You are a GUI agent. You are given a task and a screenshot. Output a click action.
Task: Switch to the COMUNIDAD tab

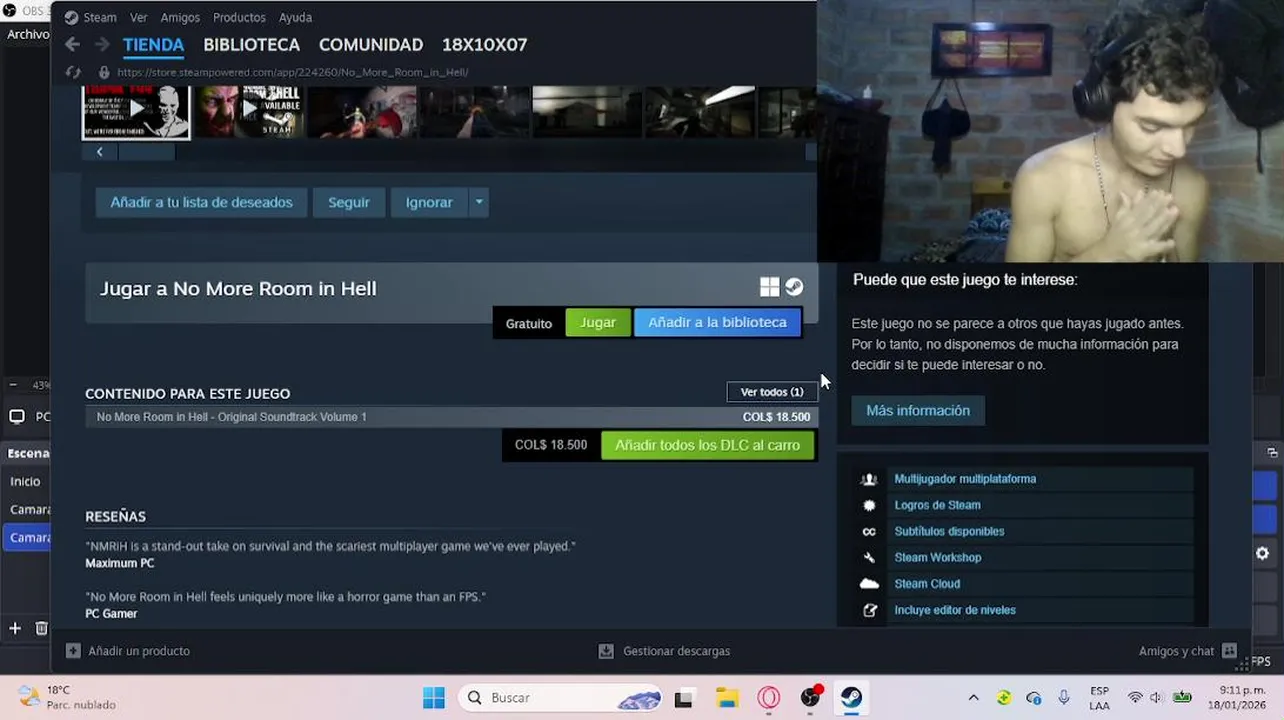370,45
